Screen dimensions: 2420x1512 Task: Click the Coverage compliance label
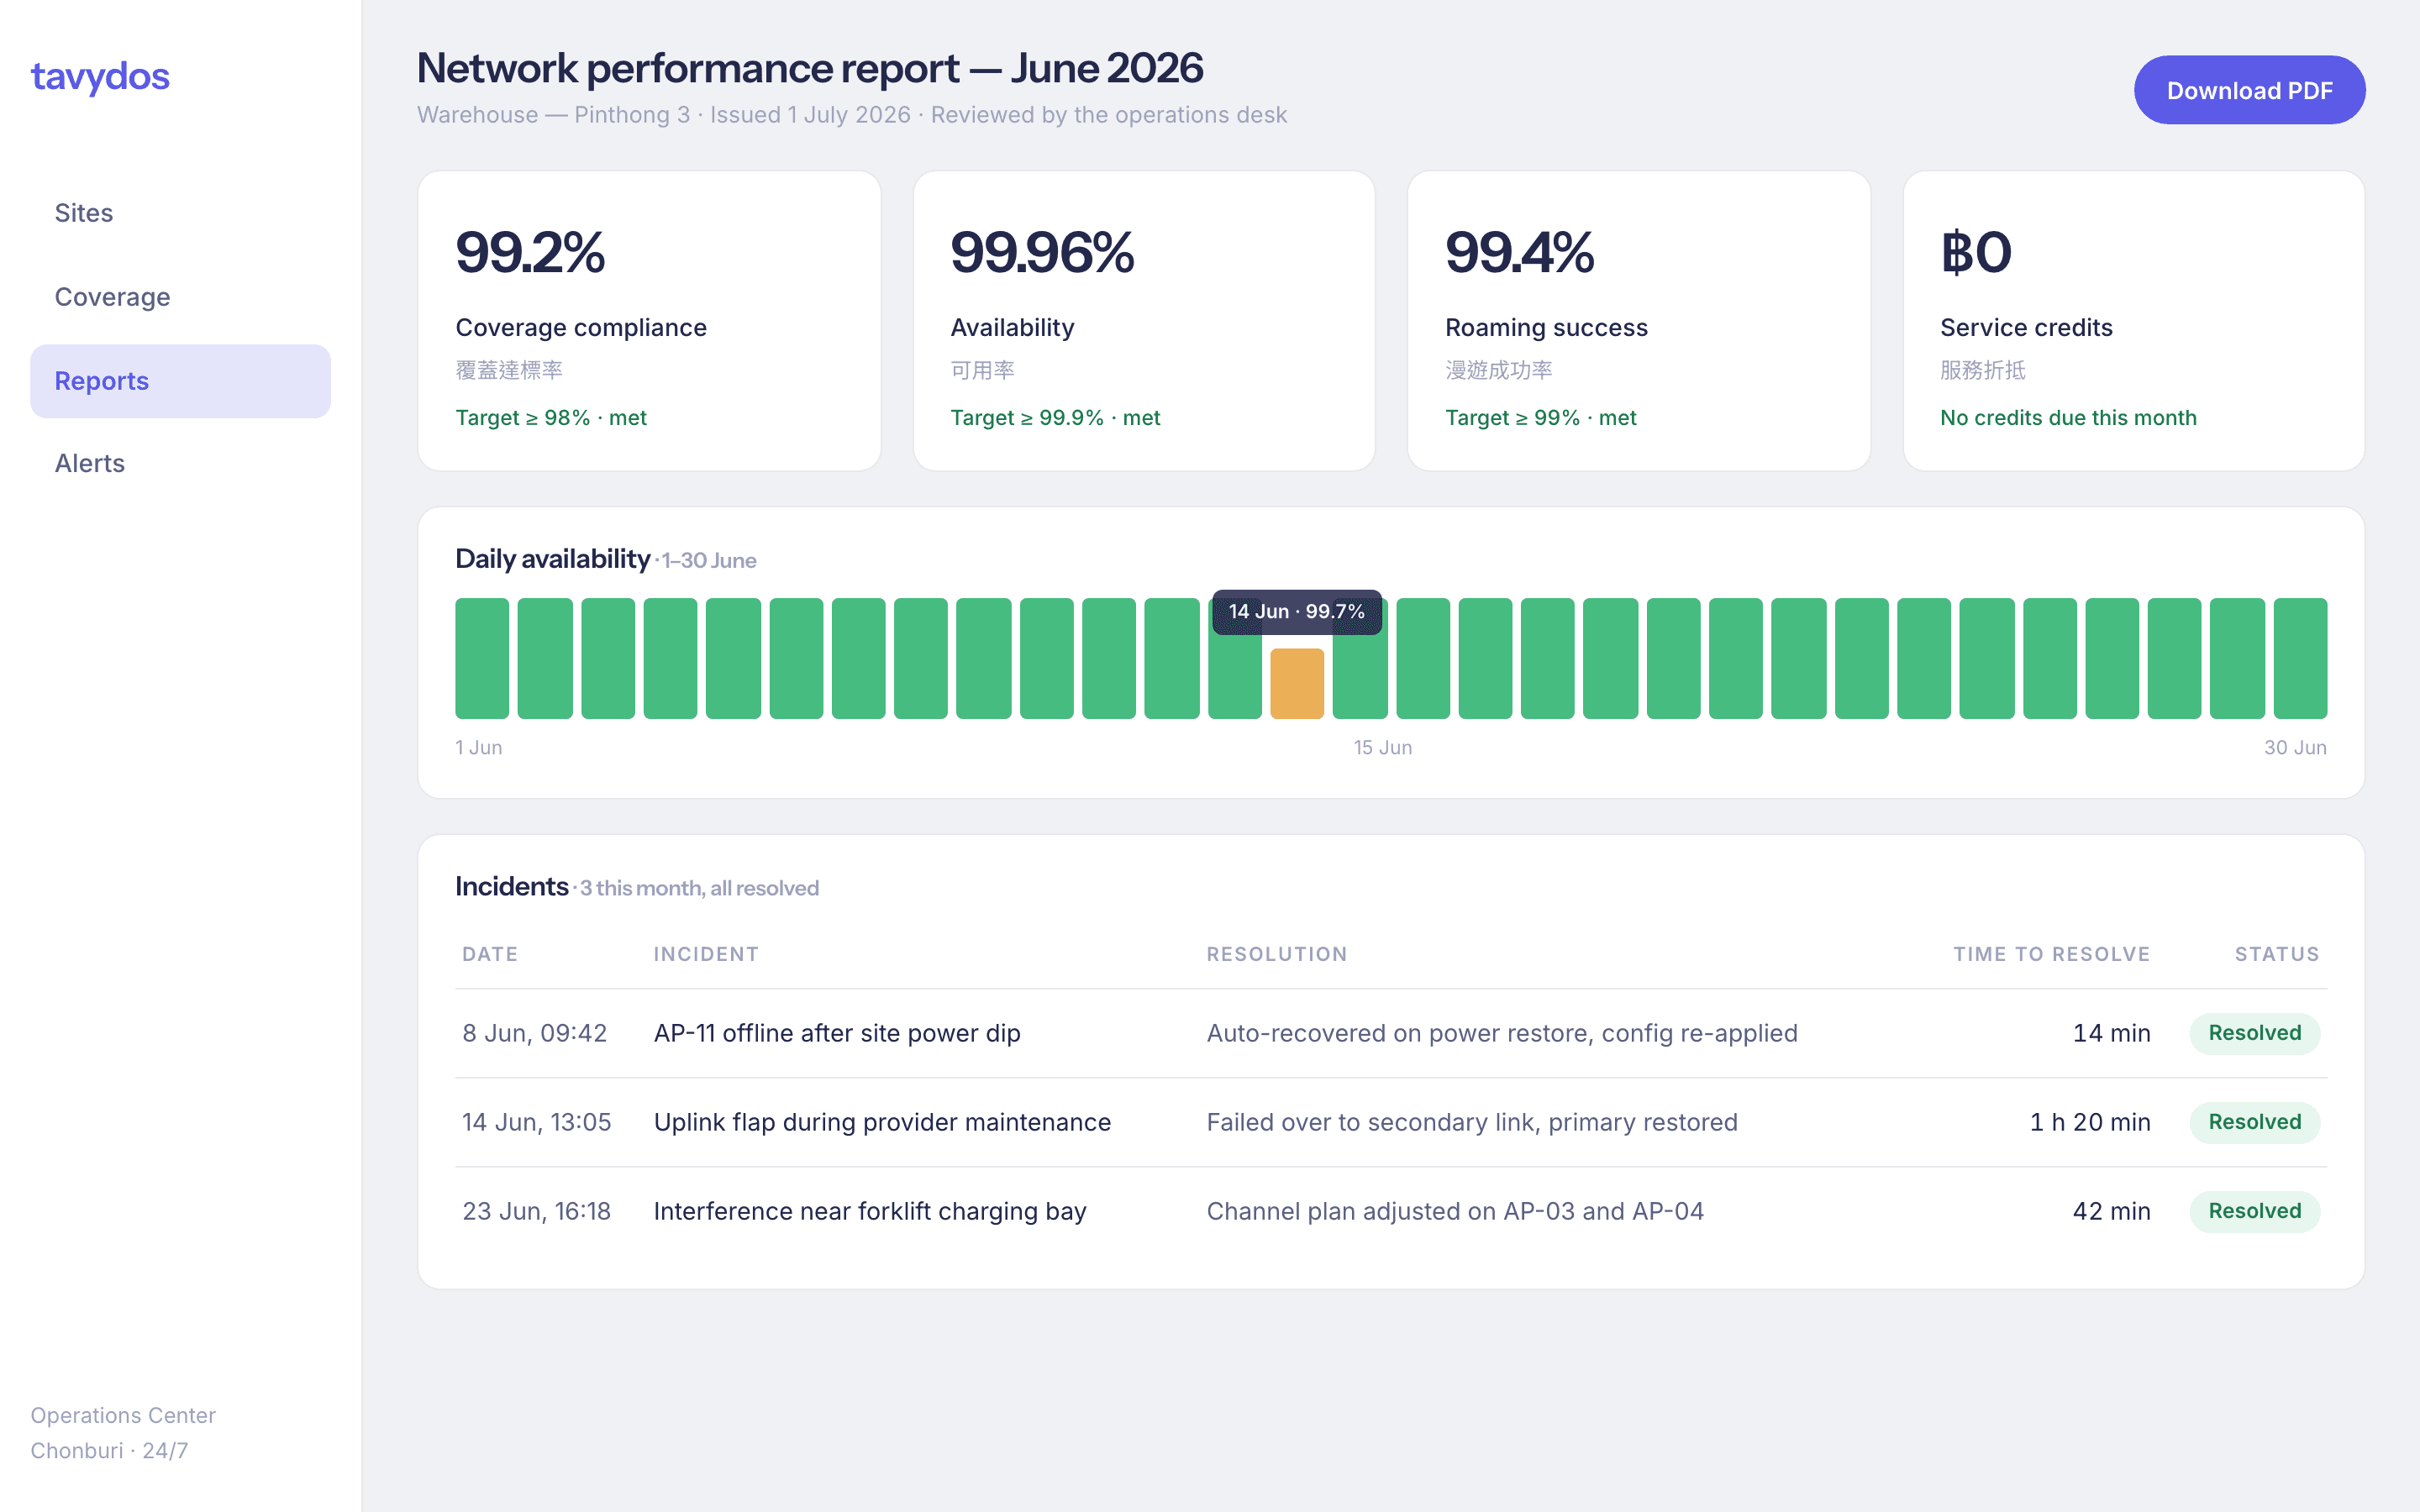point(581,328)
